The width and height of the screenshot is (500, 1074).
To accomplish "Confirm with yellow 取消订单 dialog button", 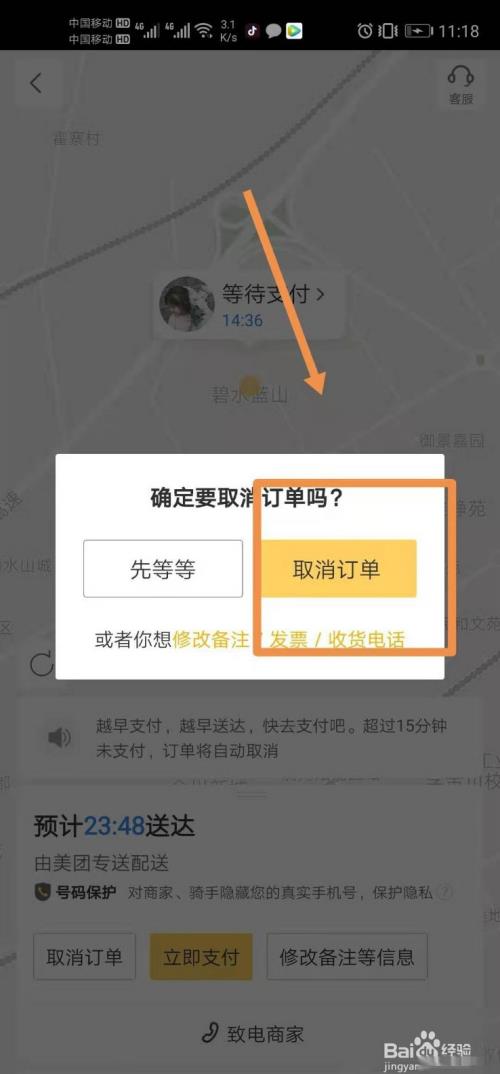I will (x=338, y=569).
